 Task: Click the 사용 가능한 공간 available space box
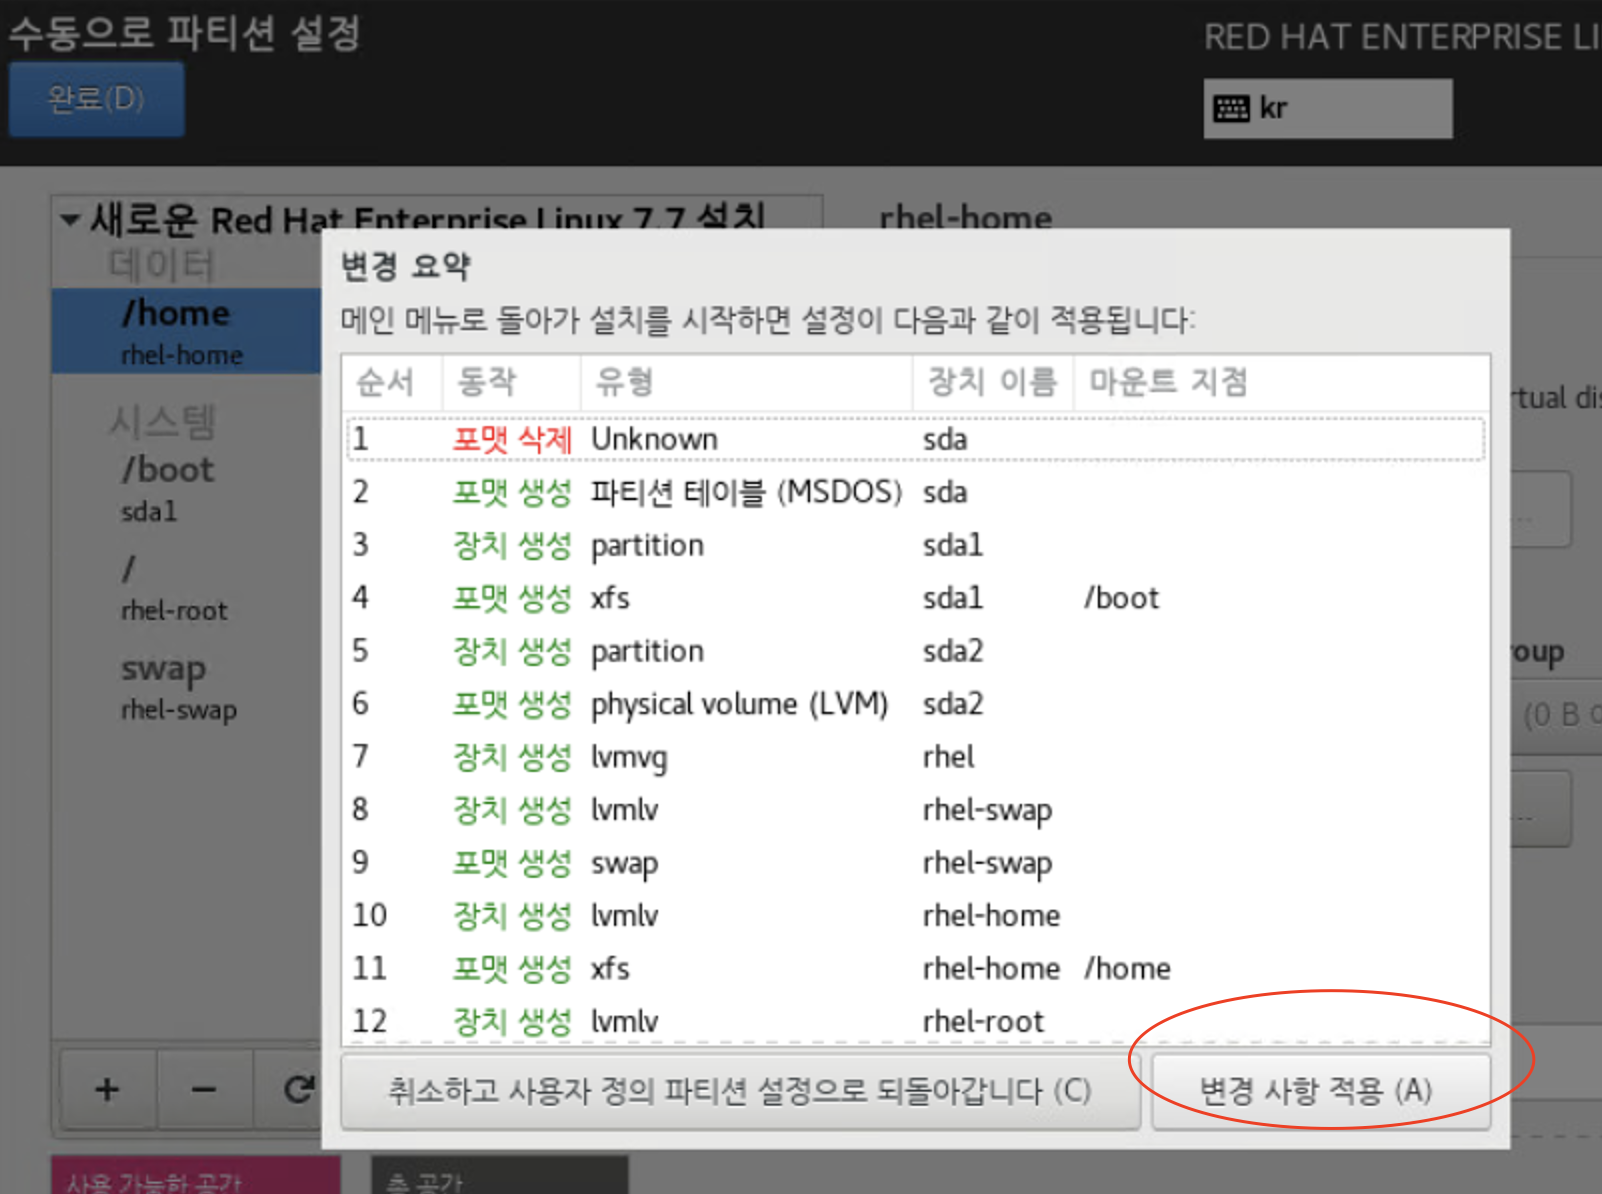click(x=196, y=1175)
